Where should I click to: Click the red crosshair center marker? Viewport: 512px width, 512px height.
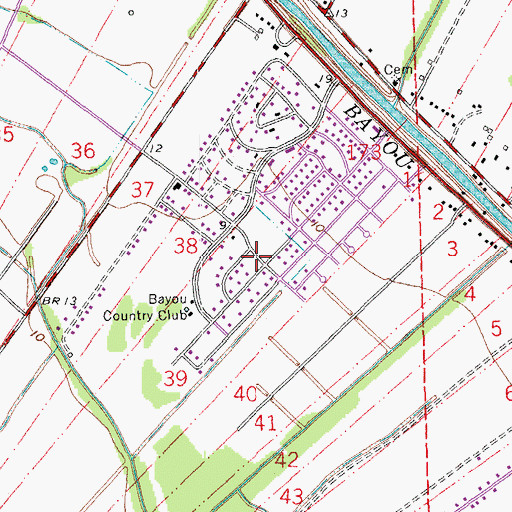pyautogui.click(x=256, y=256)
